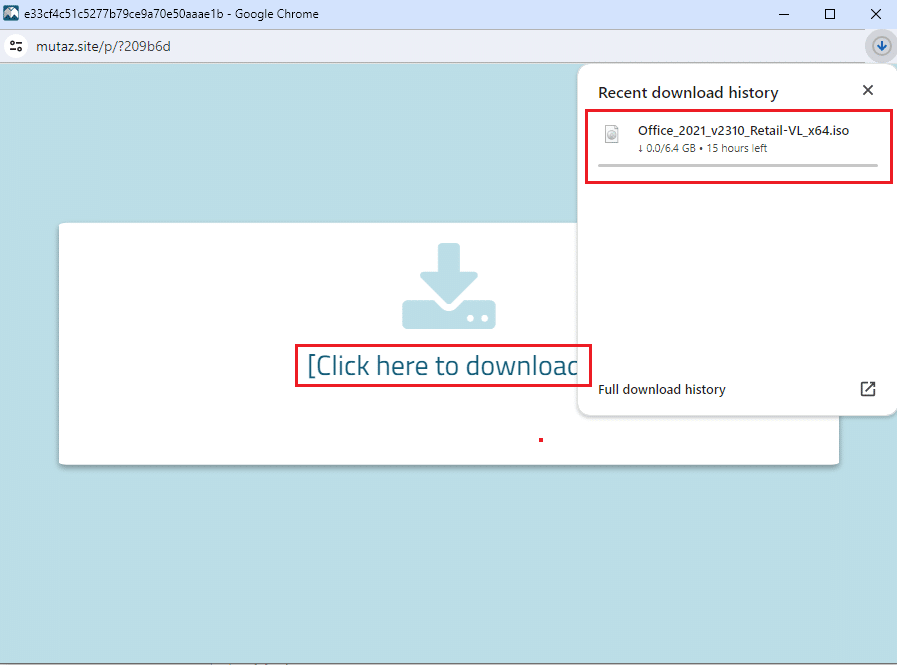Click the ISO file icon in downloads
Screen dimensions: 897x665
point(612,134)
